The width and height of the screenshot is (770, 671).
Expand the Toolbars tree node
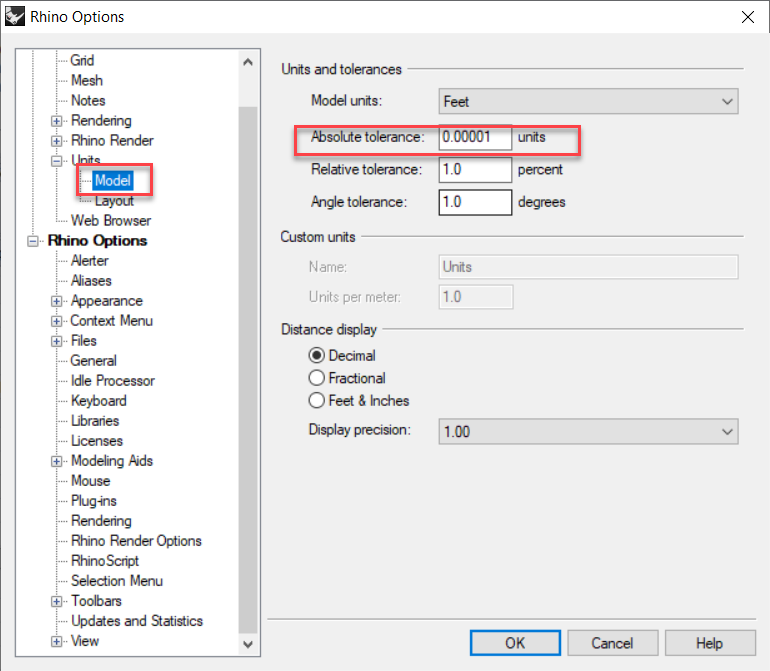57,601
